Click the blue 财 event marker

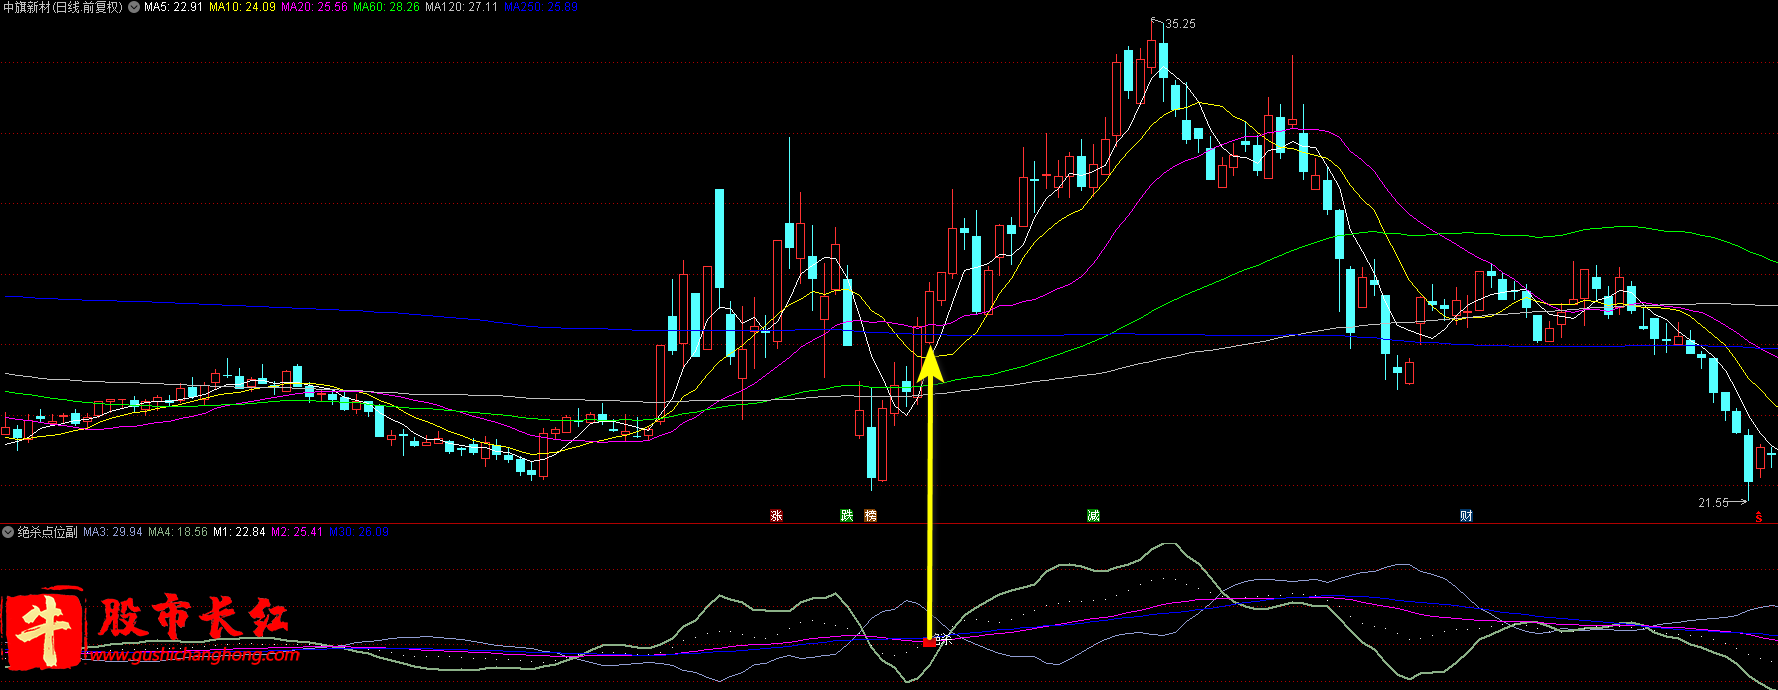click(1466, 516)
